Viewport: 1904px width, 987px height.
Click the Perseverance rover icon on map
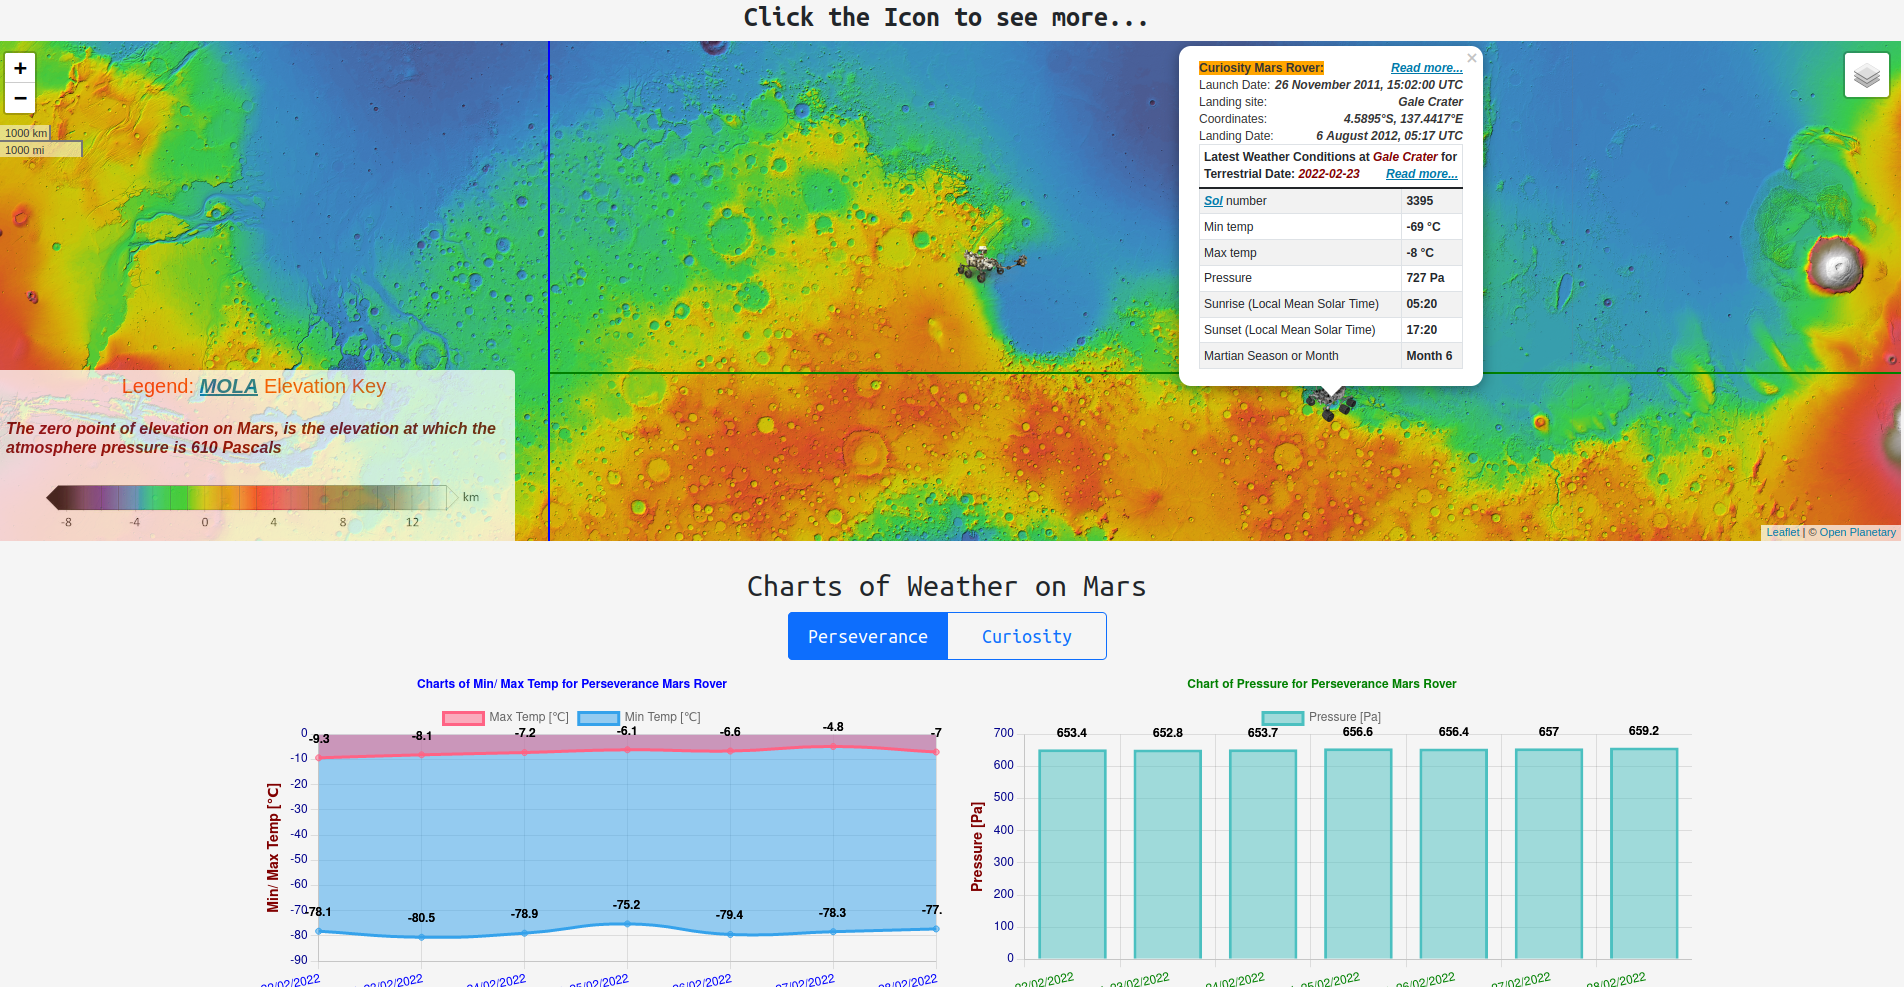click(990, 263)
